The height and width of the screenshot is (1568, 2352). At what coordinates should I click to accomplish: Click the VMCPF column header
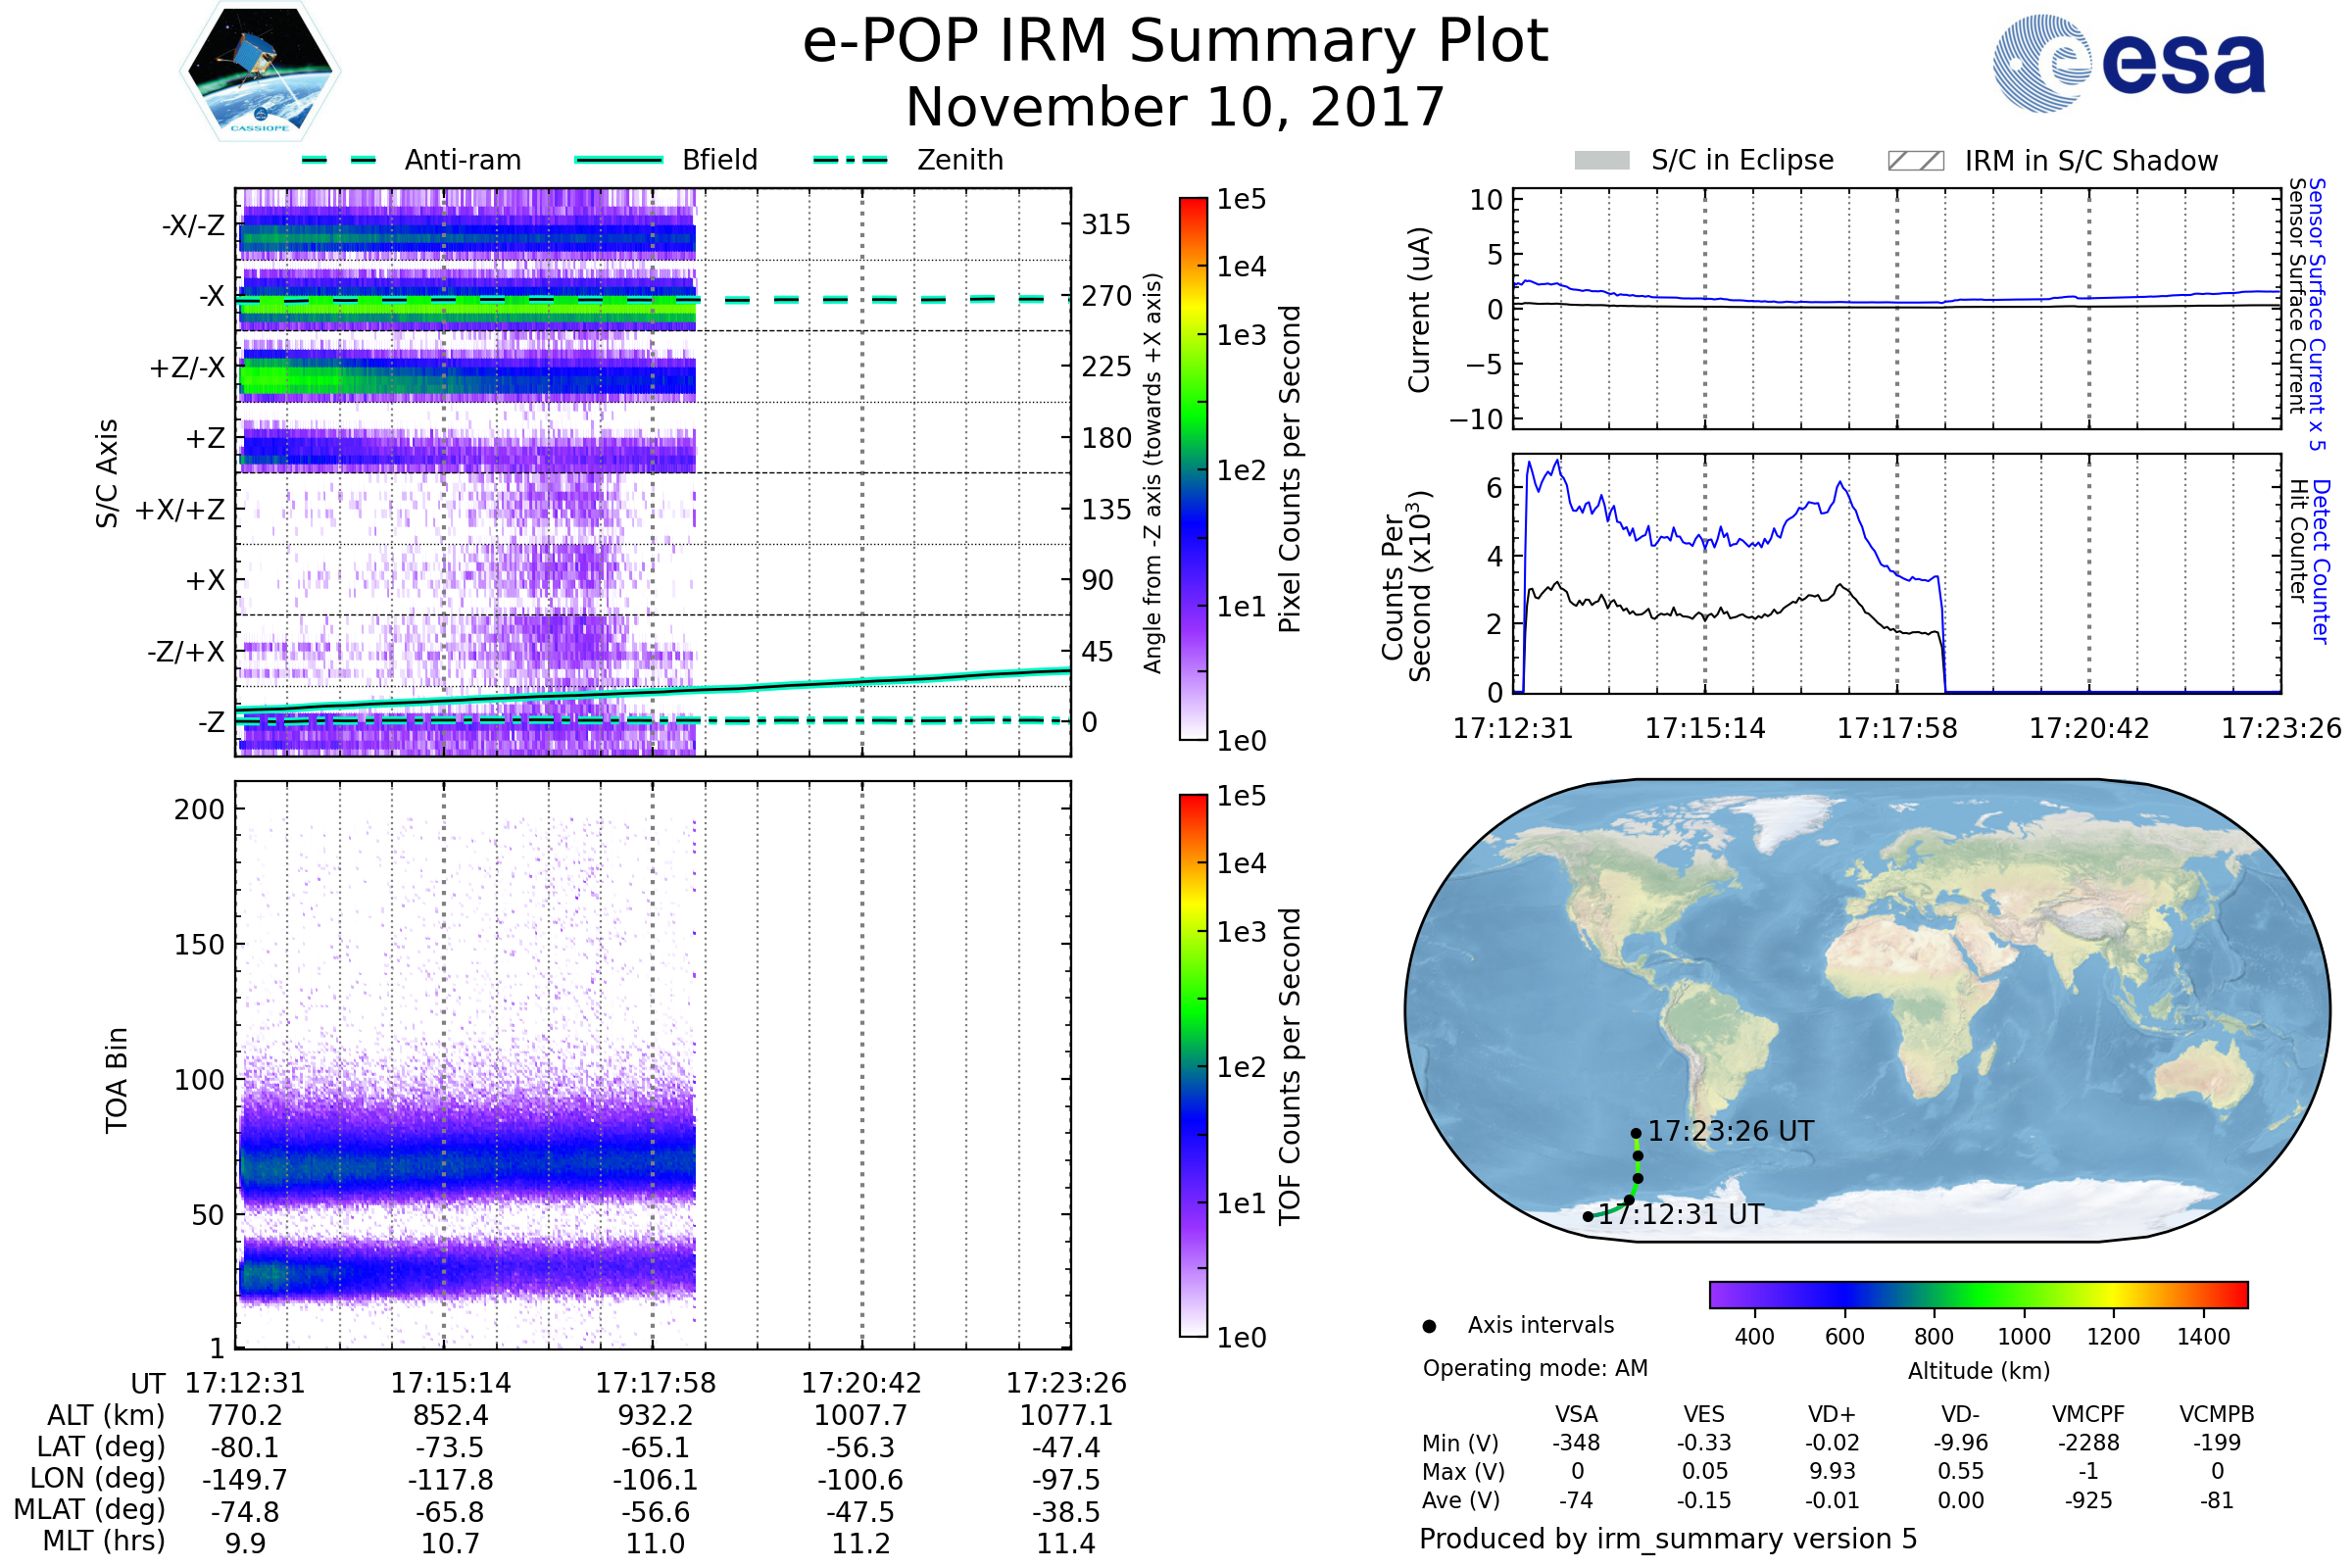pos(2088,1414)
